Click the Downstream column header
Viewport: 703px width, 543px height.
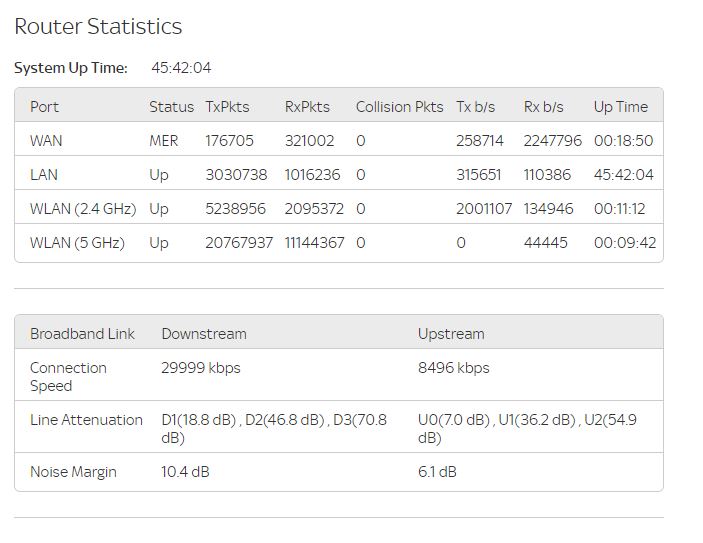(x=203, y=334)
